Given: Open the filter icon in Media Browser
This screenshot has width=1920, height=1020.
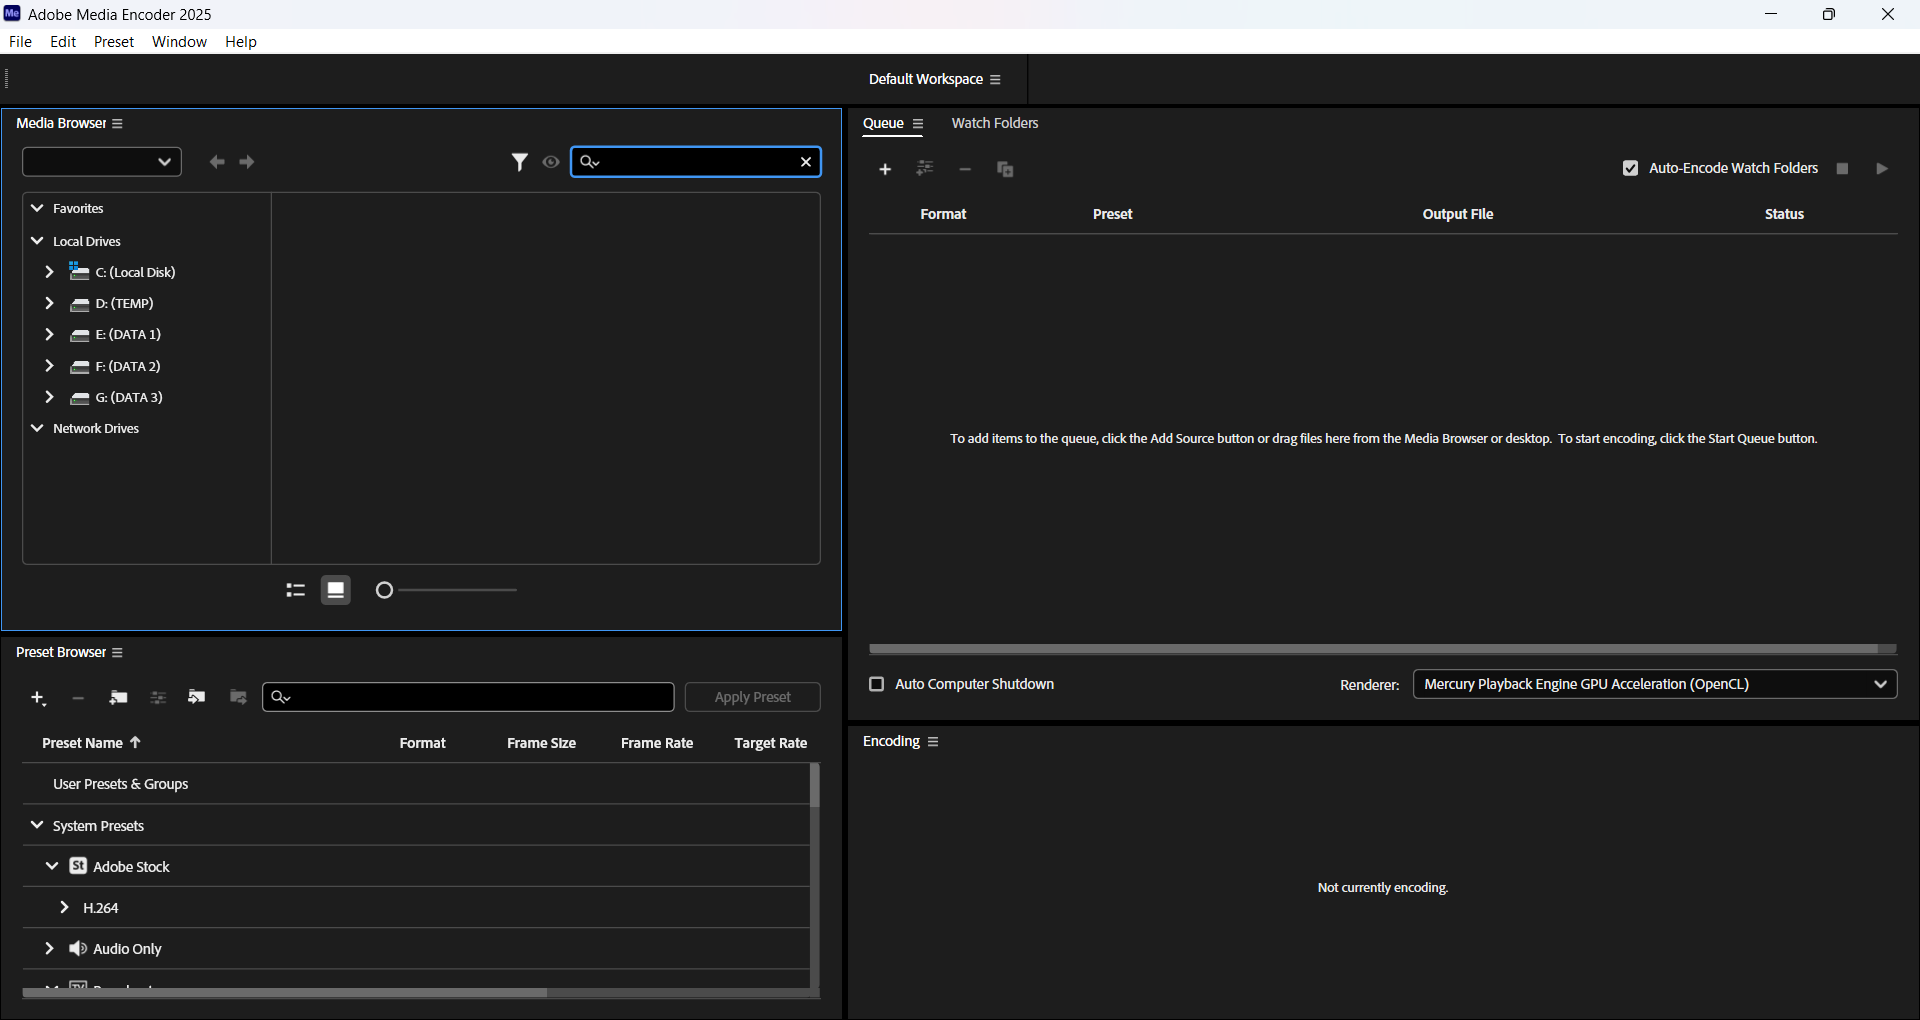Looking at the screenshot, I should coord(520,161).
